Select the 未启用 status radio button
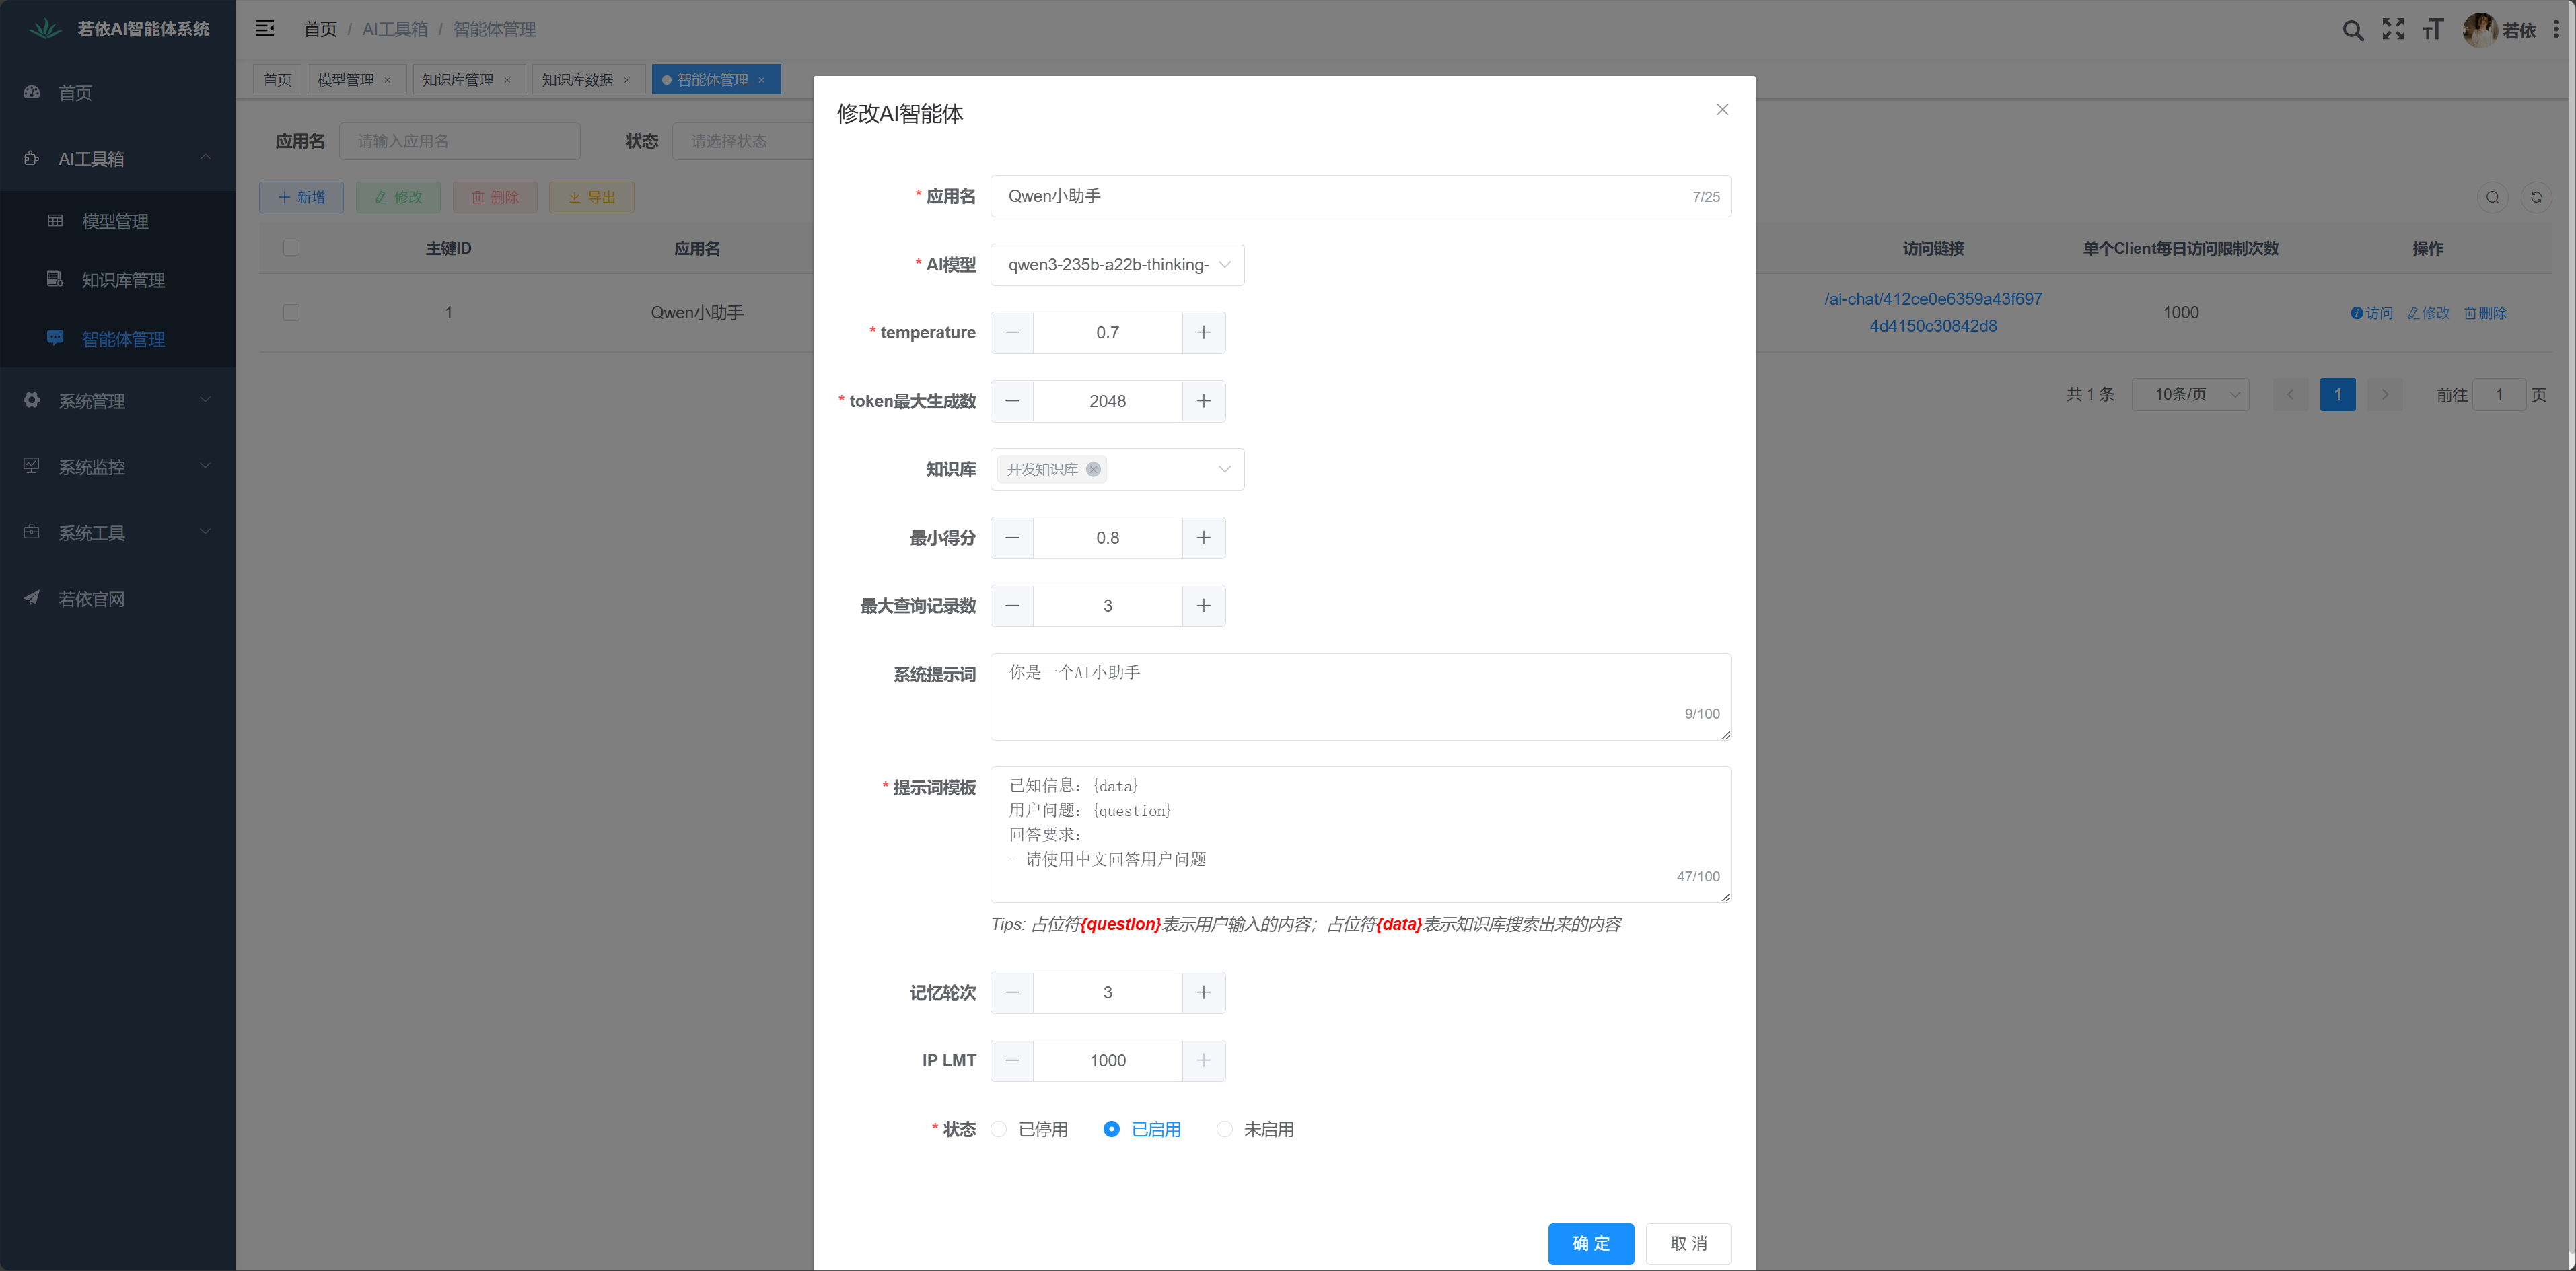Image resolution: width=2576 pixels, height=1271 pixels. tap(1224, 1129)
